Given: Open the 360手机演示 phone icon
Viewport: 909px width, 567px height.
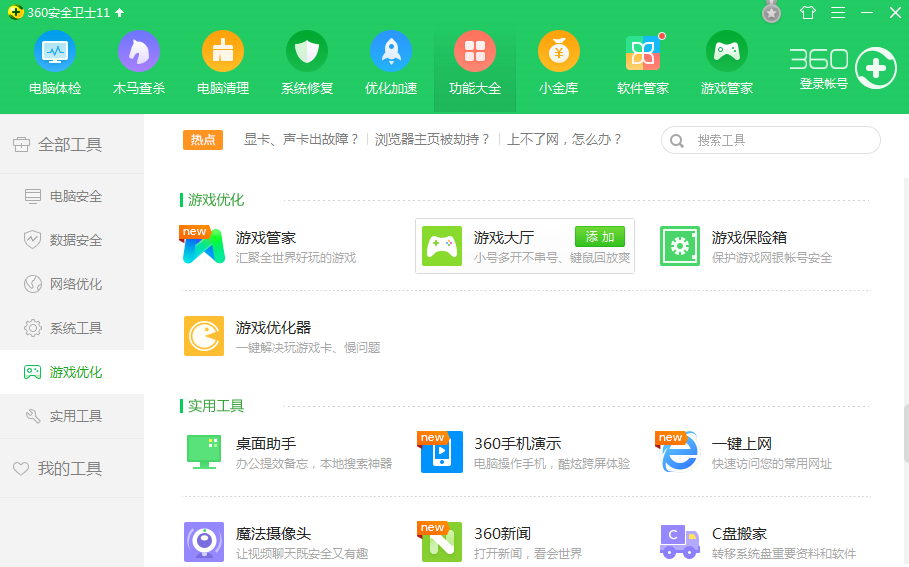Looking at the screenshot, I should click(442, 452).
